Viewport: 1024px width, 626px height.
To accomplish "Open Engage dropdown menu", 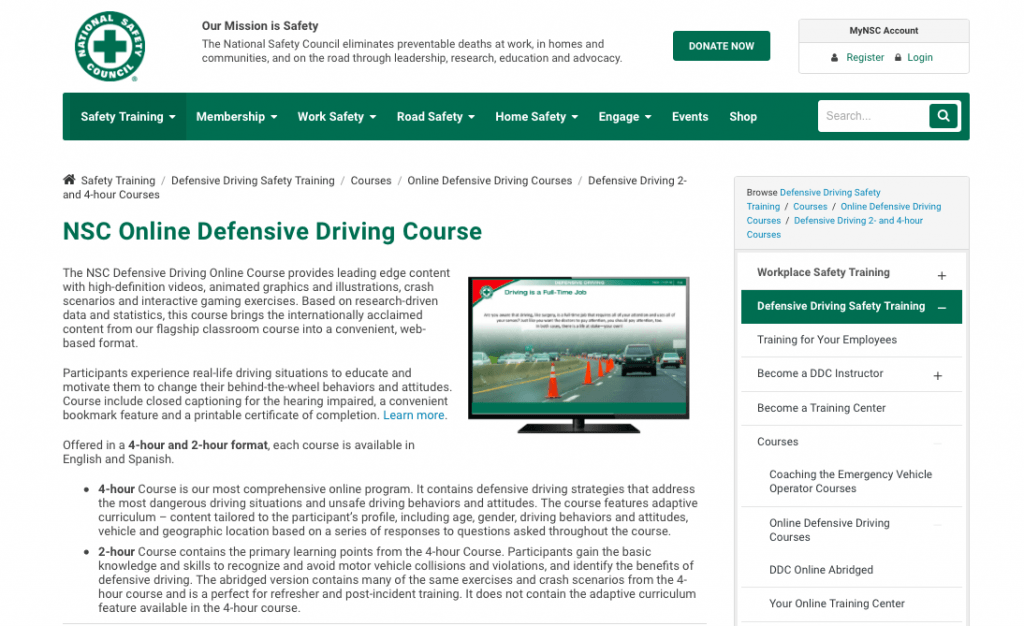I will pyautogui.click(x=625, y=117).
